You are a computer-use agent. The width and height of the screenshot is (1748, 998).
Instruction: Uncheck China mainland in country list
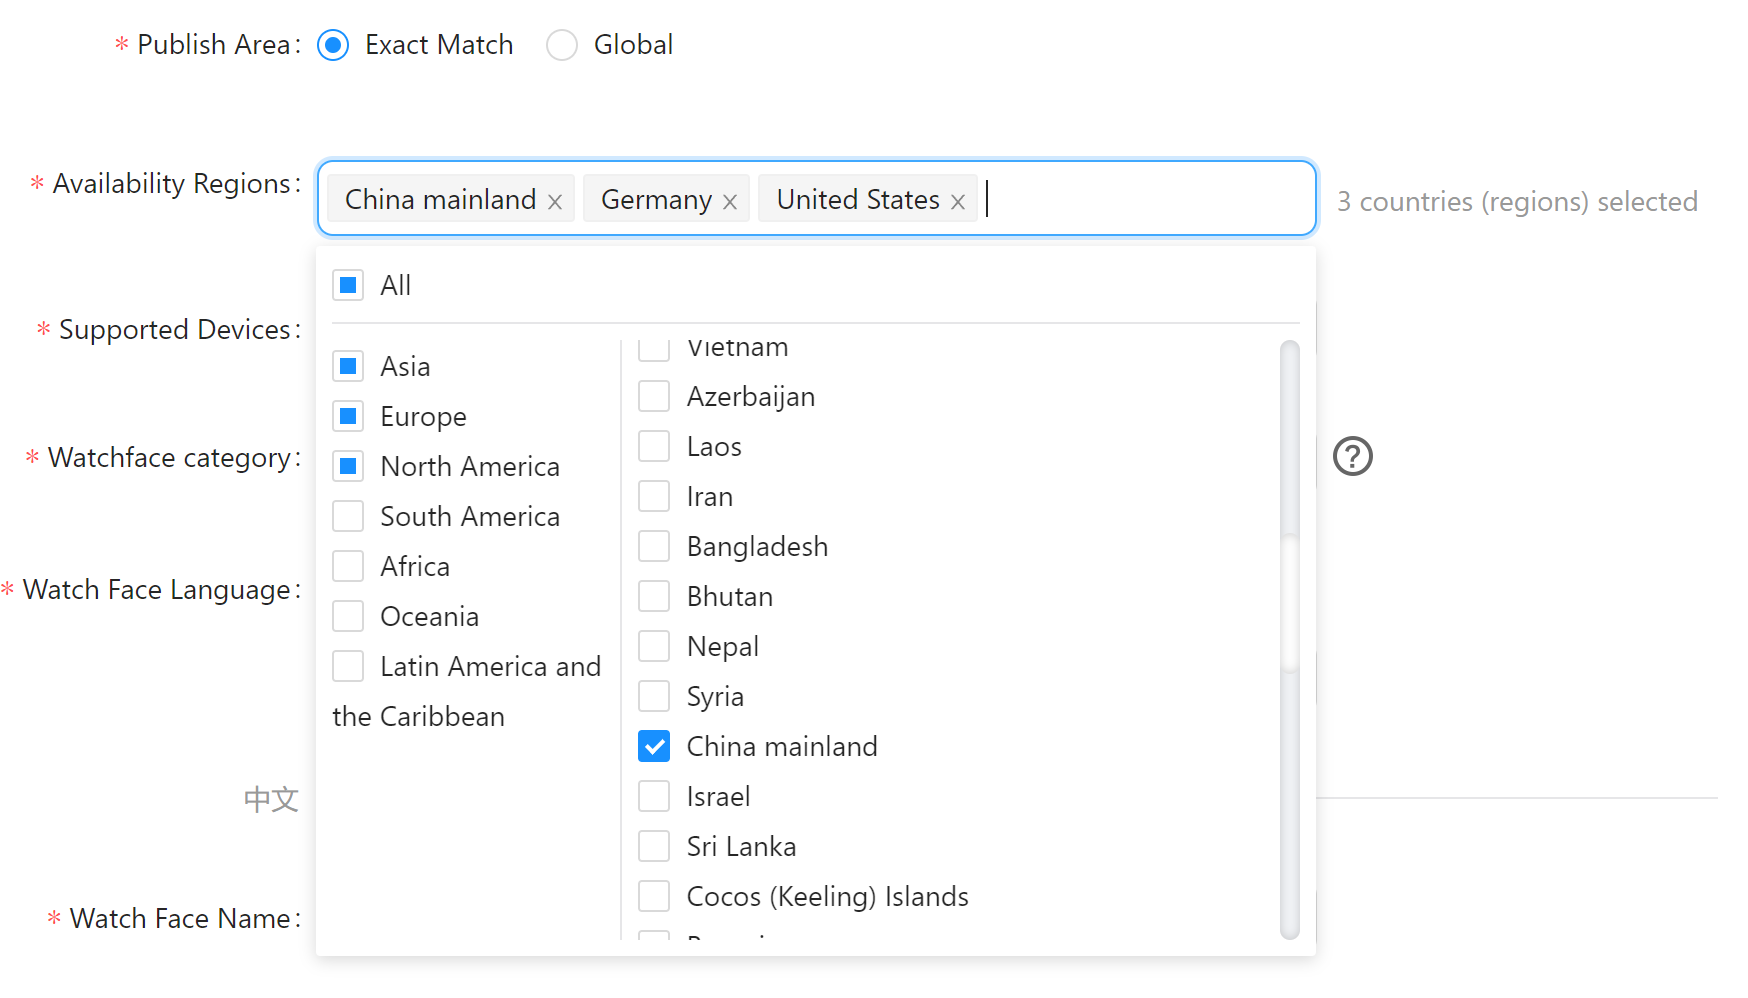pos(654,746)
